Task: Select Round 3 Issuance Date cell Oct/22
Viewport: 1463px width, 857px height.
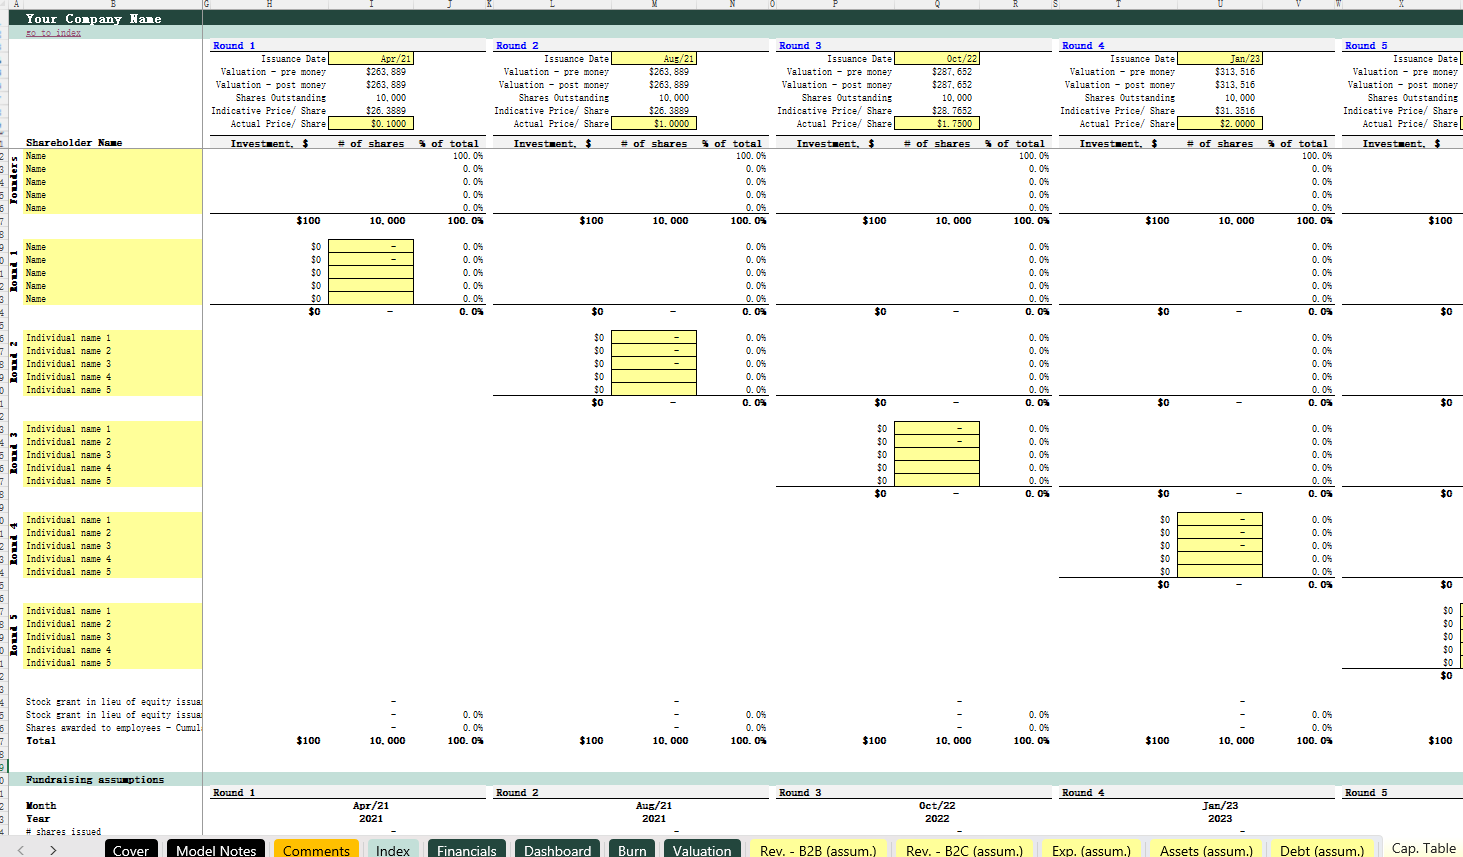Action: tap(937, 59)
